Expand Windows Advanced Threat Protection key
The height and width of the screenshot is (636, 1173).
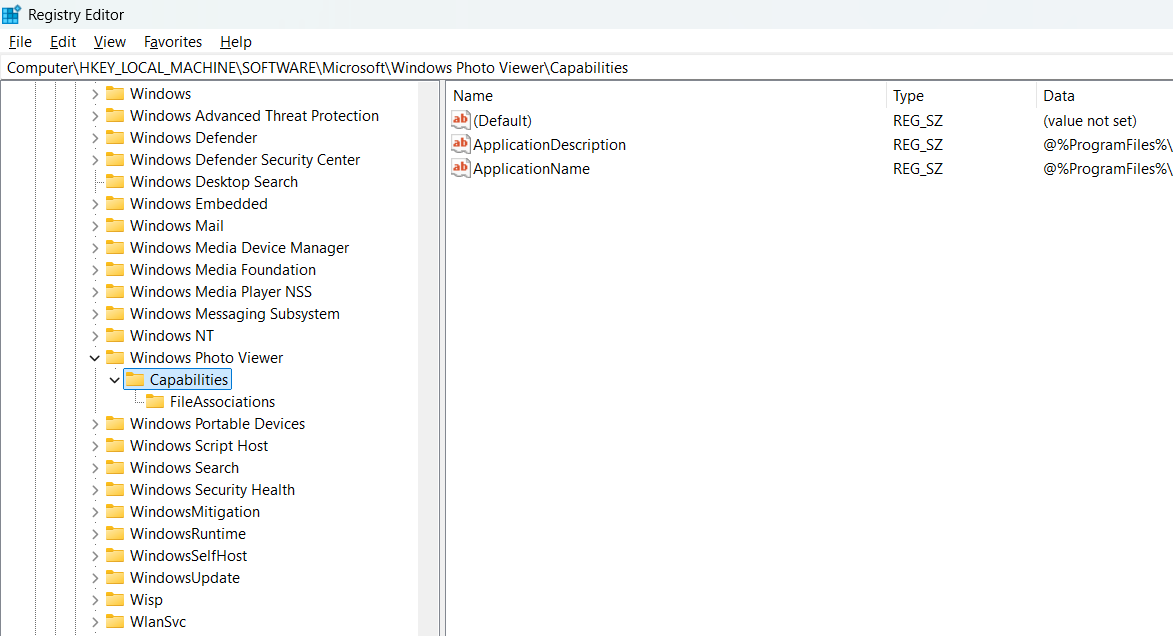pos(95,116)
